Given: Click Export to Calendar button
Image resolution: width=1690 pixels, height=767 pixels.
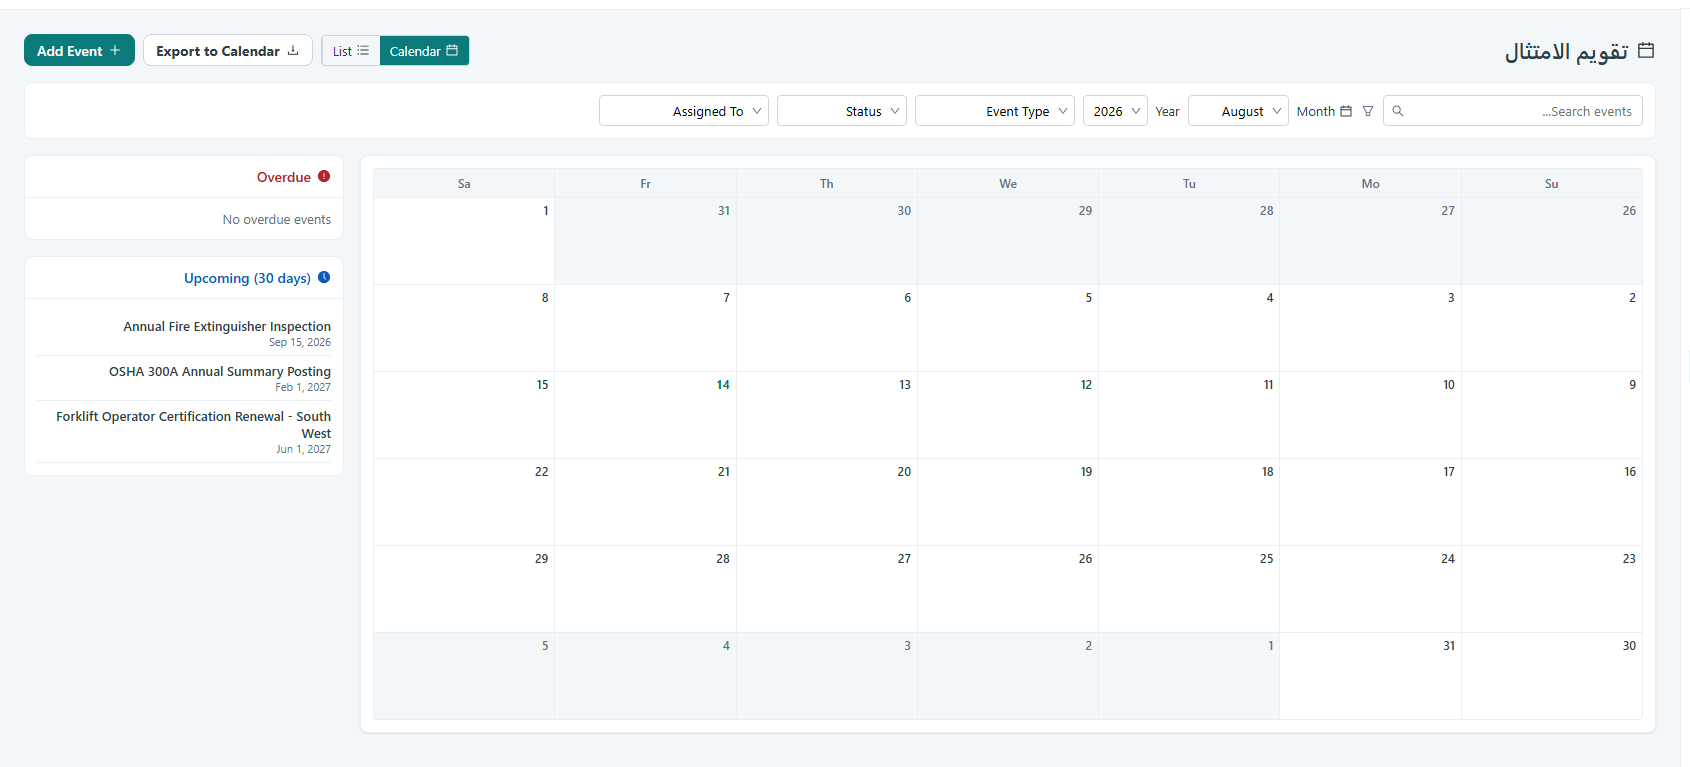Looking at the screenshot, I should point(228,50).
